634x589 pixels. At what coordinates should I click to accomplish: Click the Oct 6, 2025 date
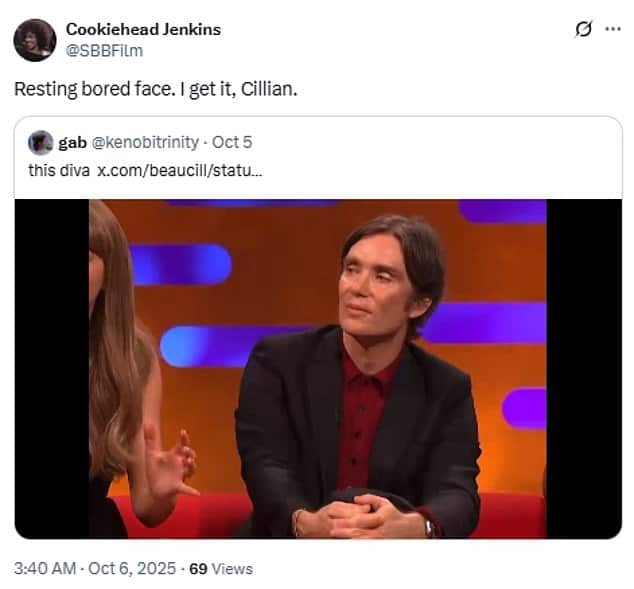[x=132, y=568]
